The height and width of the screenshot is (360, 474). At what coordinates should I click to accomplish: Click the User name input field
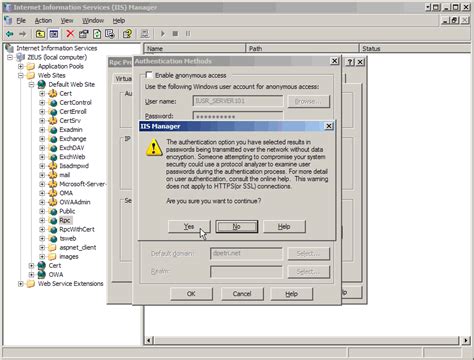[238, 101]
